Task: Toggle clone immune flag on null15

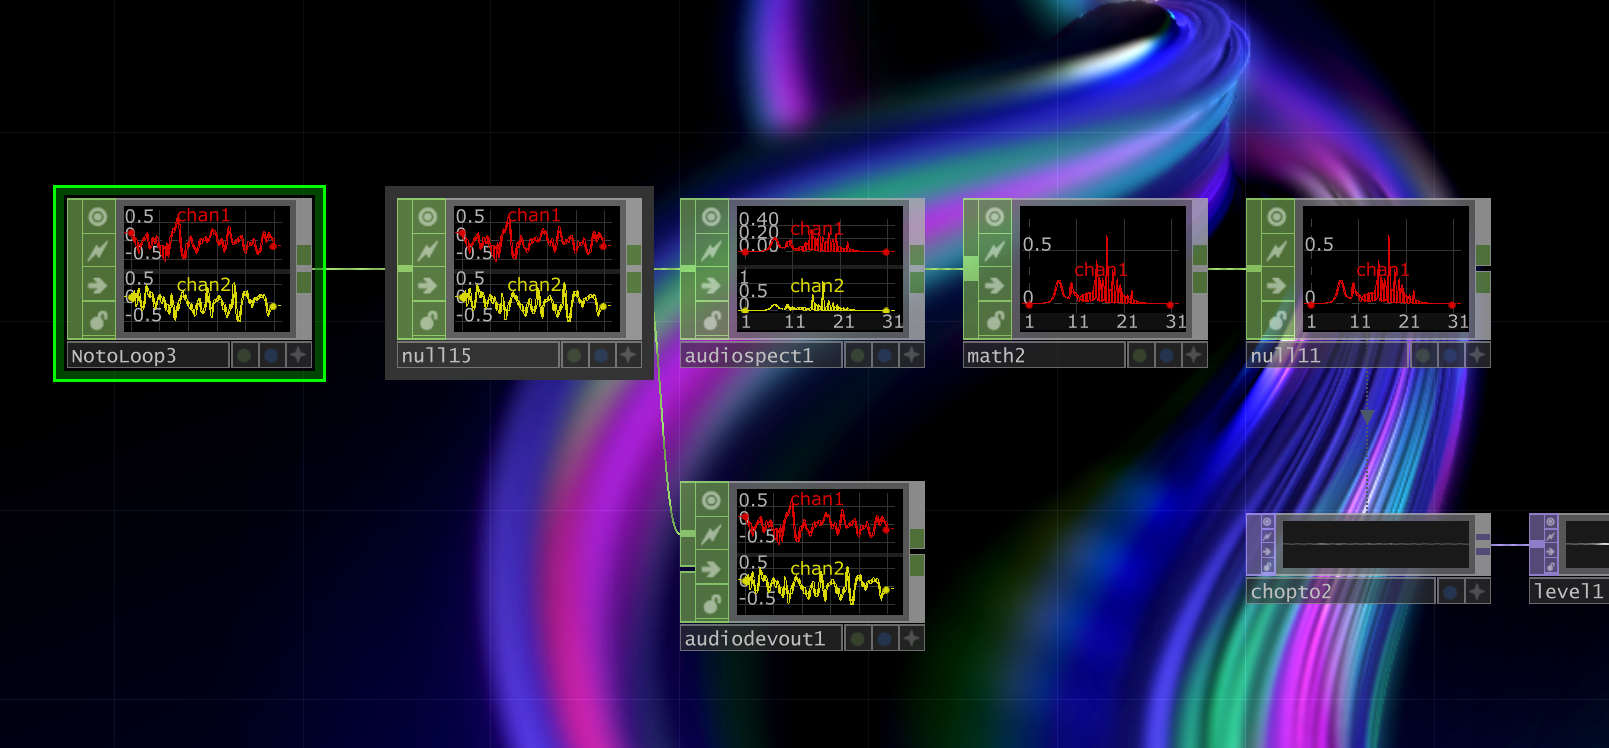Action: [x=428, y=251]
